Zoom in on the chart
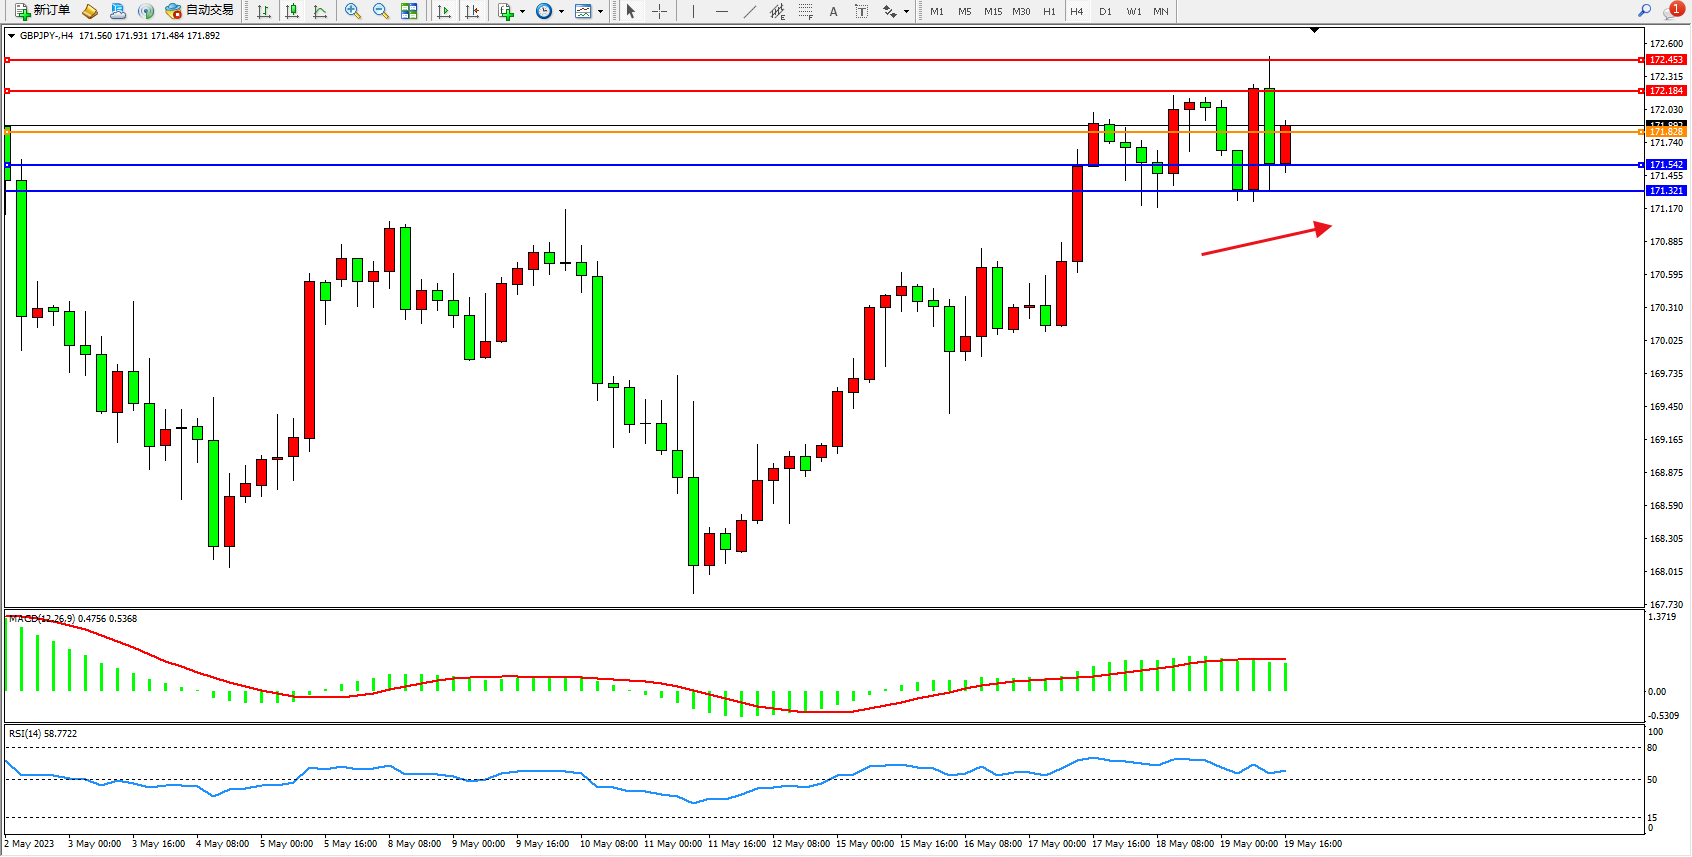Image resolution: width=1692 pixels, height=857 pixels. click(x=353, y=11)
